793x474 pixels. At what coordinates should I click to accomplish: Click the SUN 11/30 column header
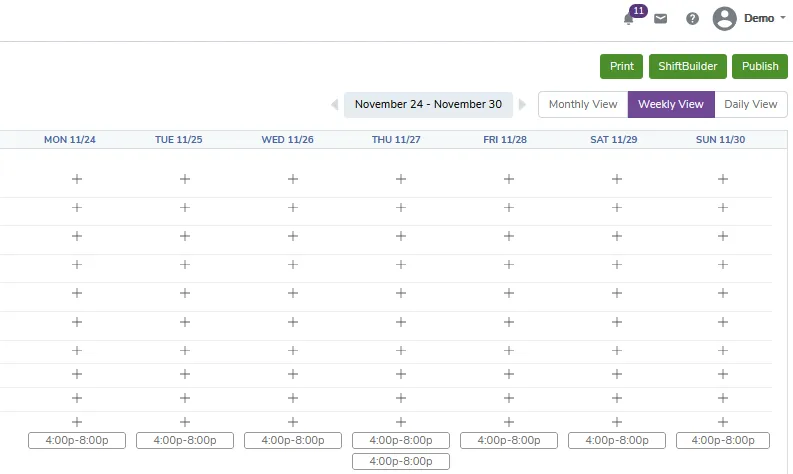point(720,140)
